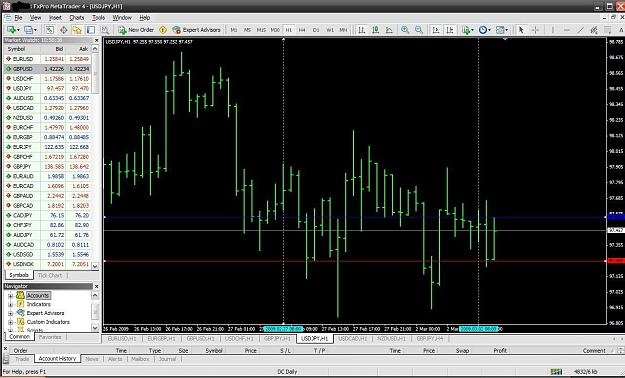Image resolution: width=625 pixels, height=378 pixels.
Task: Select the arrow Cursor tool
Action: pos(521,30)
